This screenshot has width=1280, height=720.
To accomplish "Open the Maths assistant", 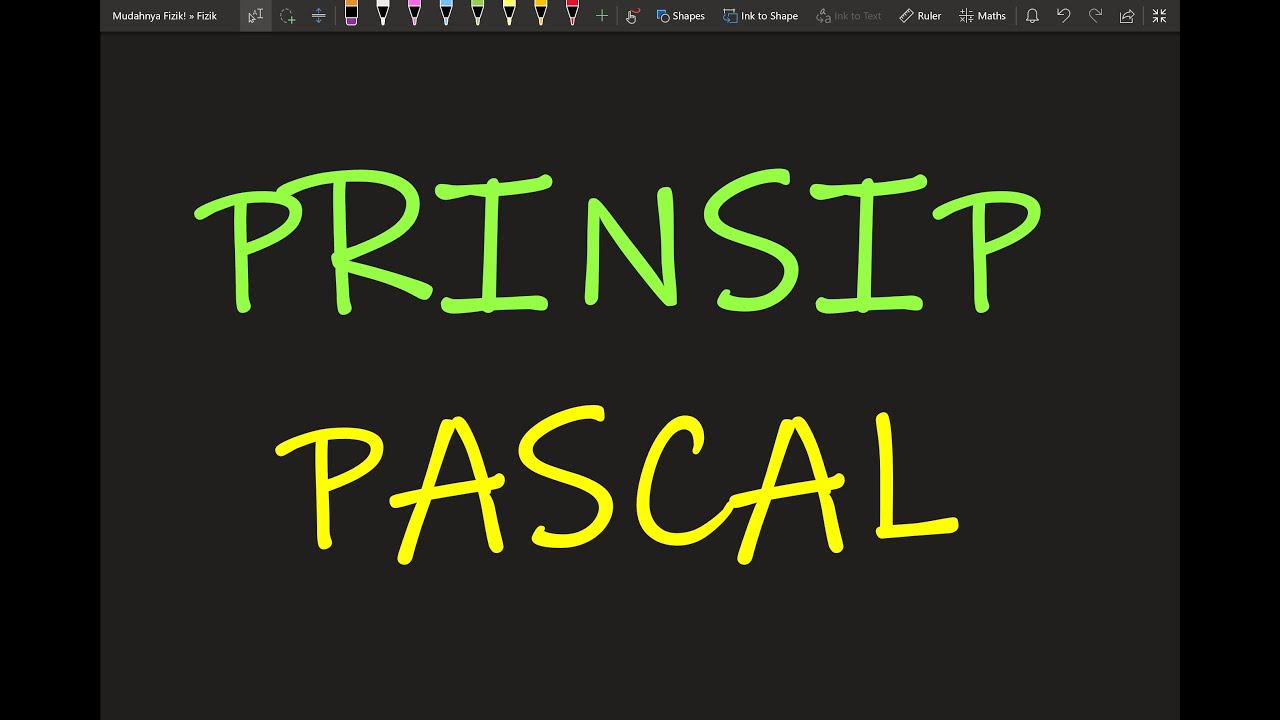I will click(983, 15).
